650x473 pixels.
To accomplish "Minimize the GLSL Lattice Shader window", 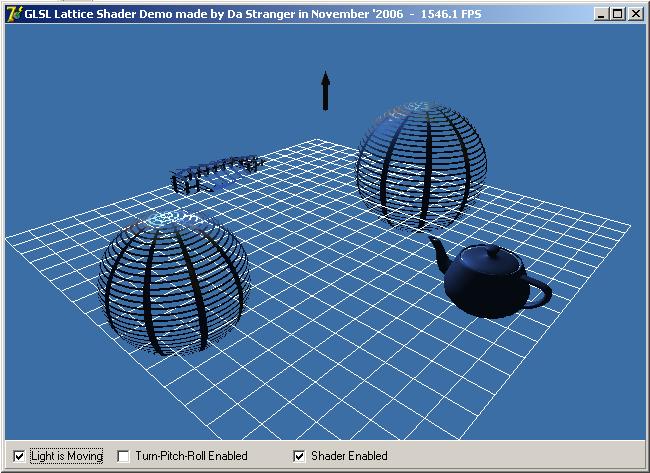I will tap(601, 14).
